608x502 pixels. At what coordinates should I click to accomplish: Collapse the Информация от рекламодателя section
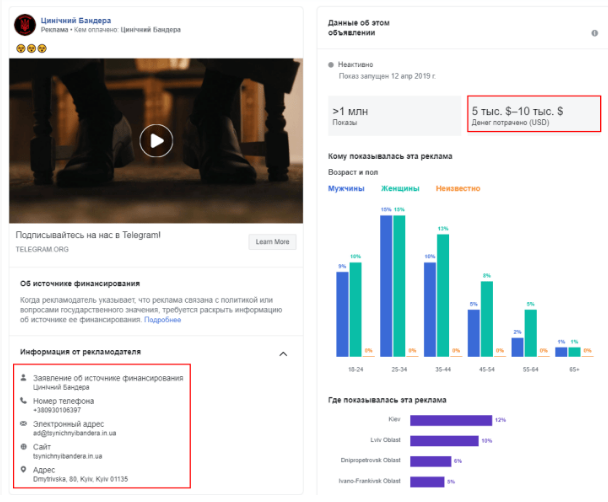tap(284, 353)
